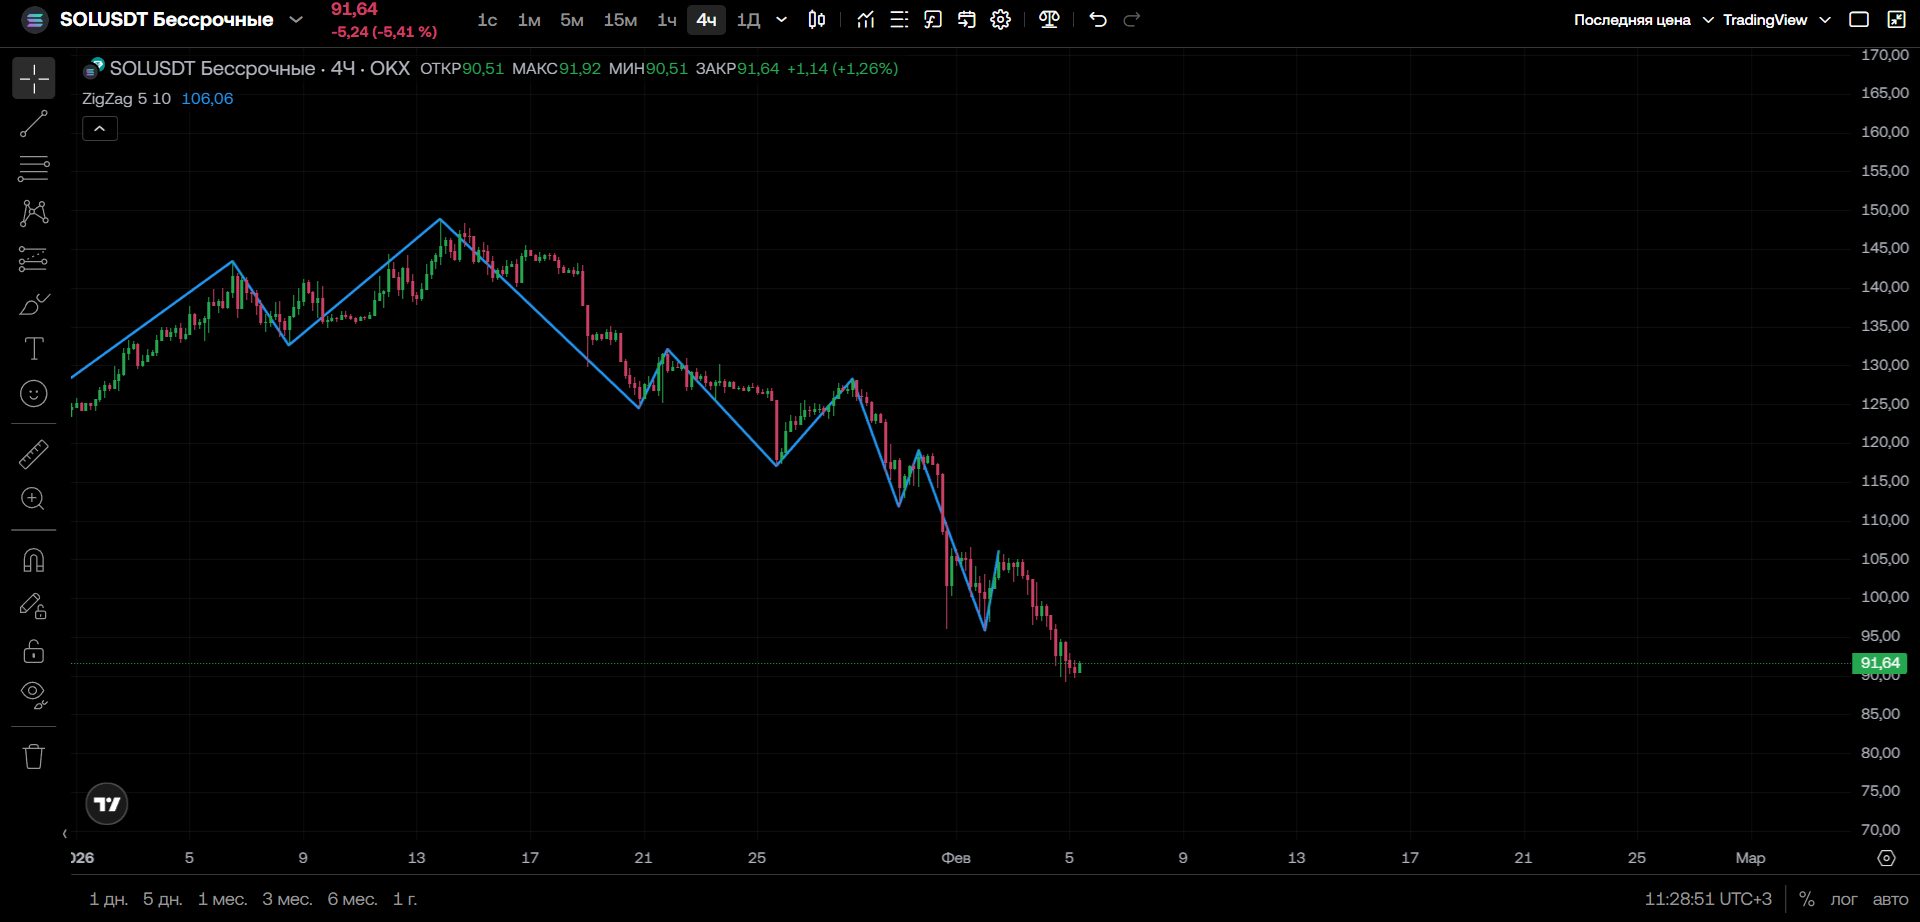Toggle auto scale авто

(1890, 899)
